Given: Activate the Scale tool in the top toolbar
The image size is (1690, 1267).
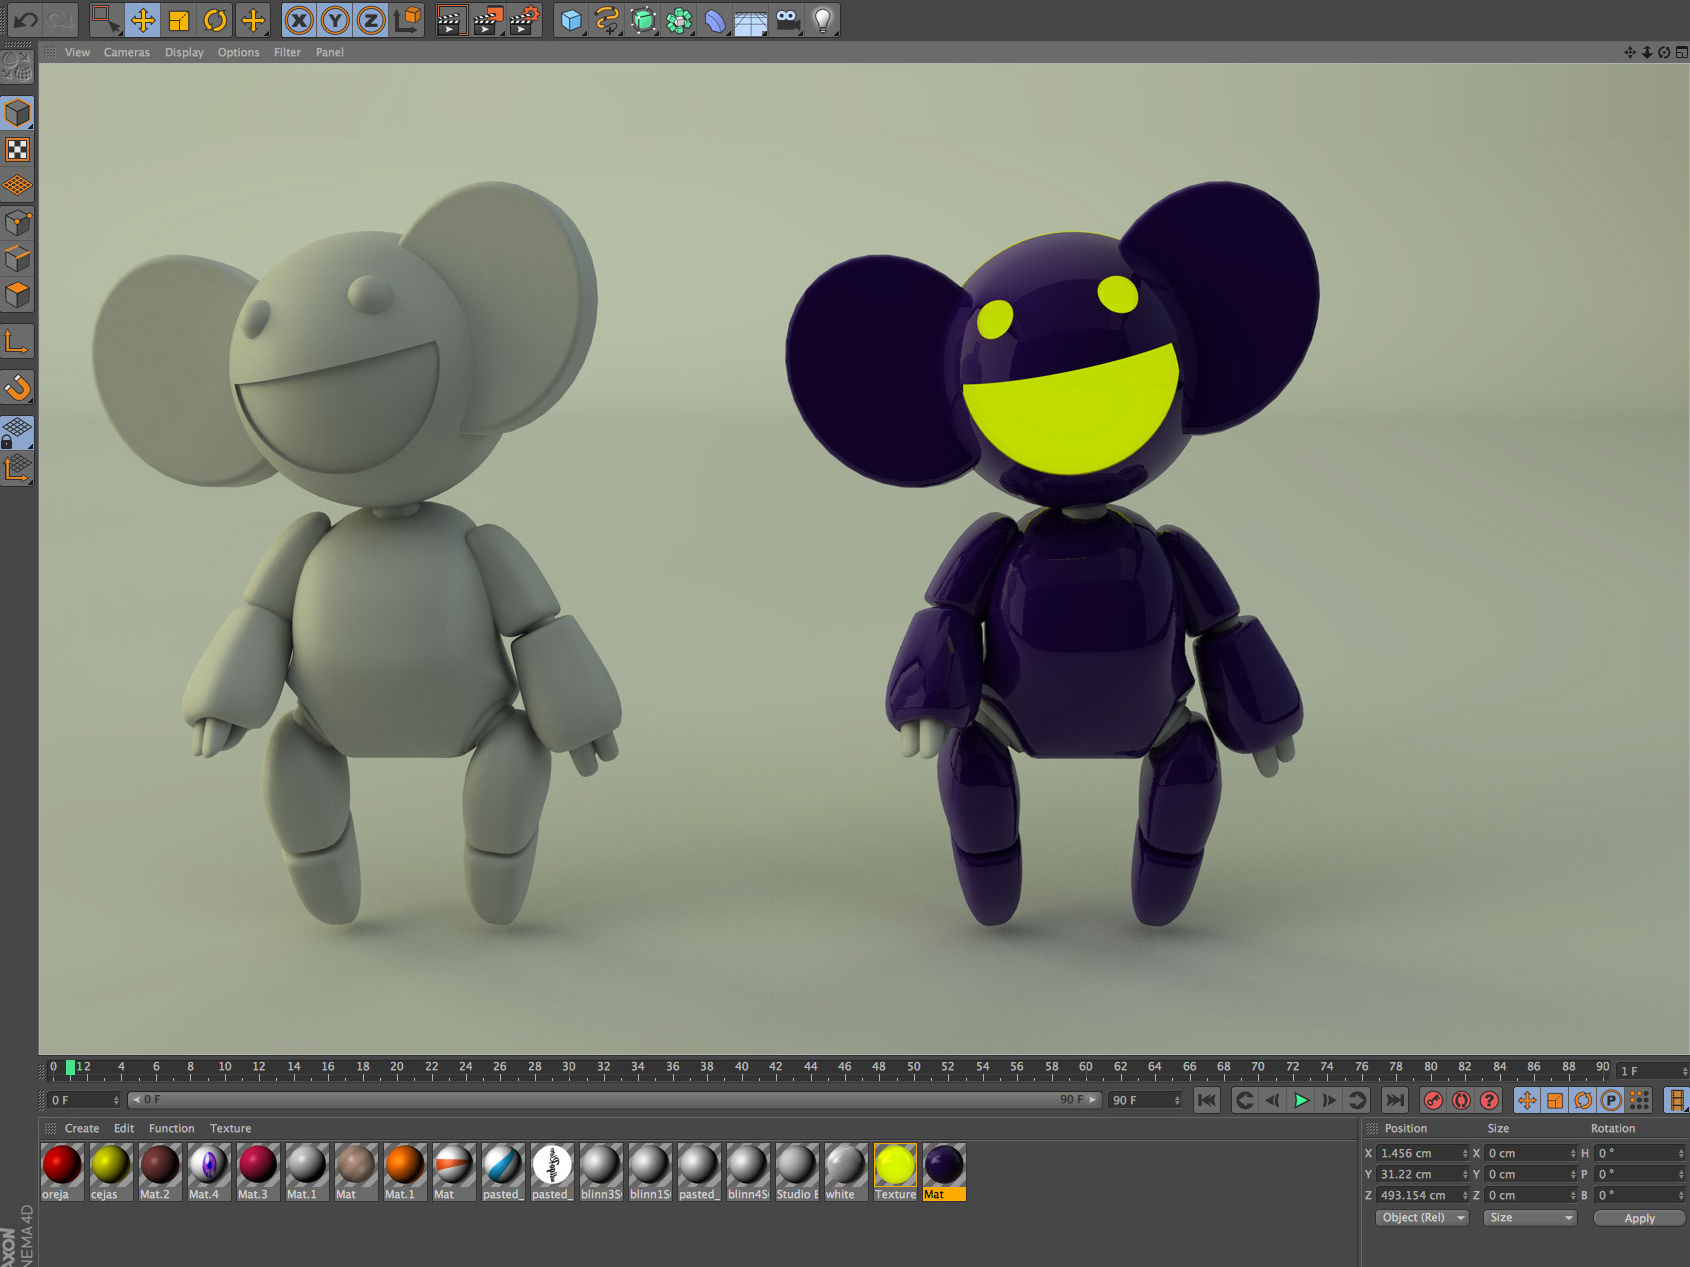Looking at the screenshot, I should click(179, 19).
